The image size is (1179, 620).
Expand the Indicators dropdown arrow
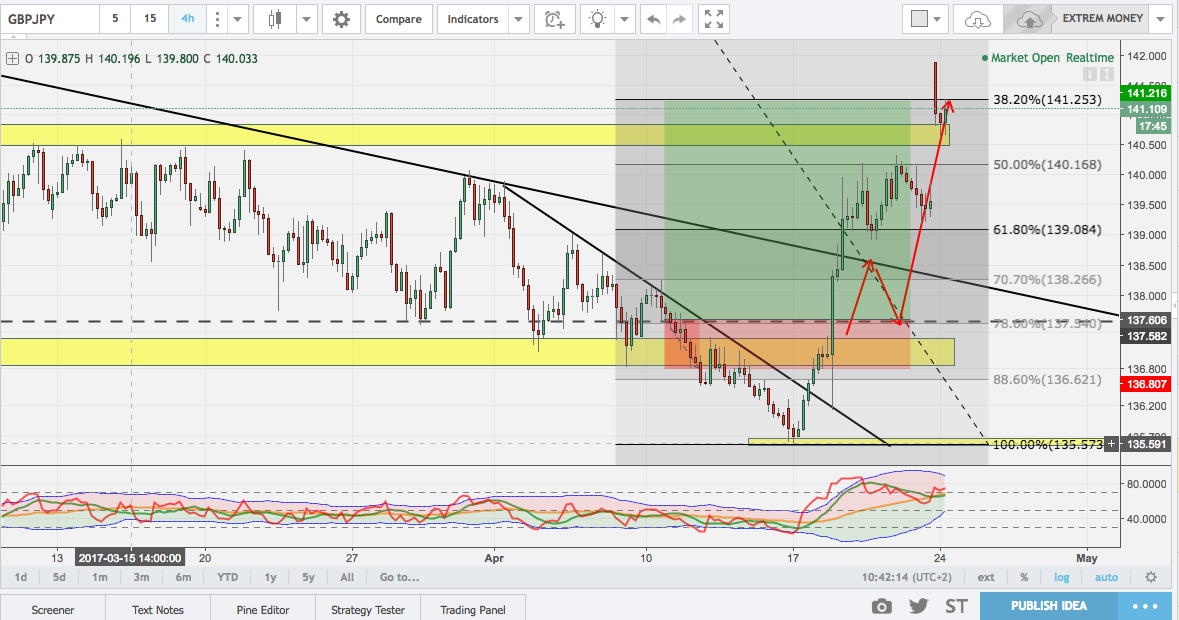pyautogui.click(x=517, y=19)
